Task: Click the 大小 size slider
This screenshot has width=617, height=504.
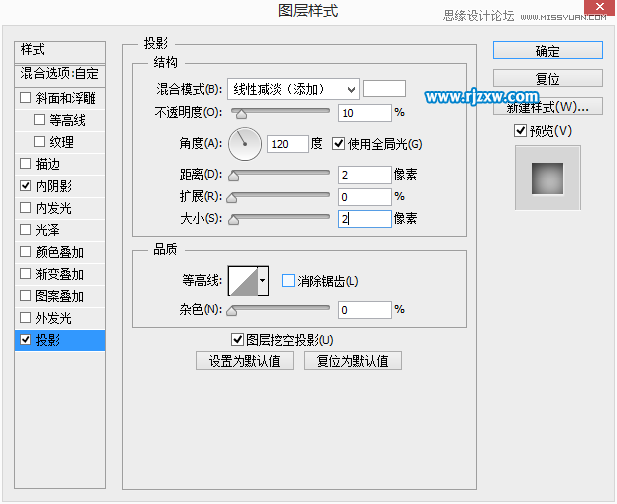Action: tap(280, 218)
